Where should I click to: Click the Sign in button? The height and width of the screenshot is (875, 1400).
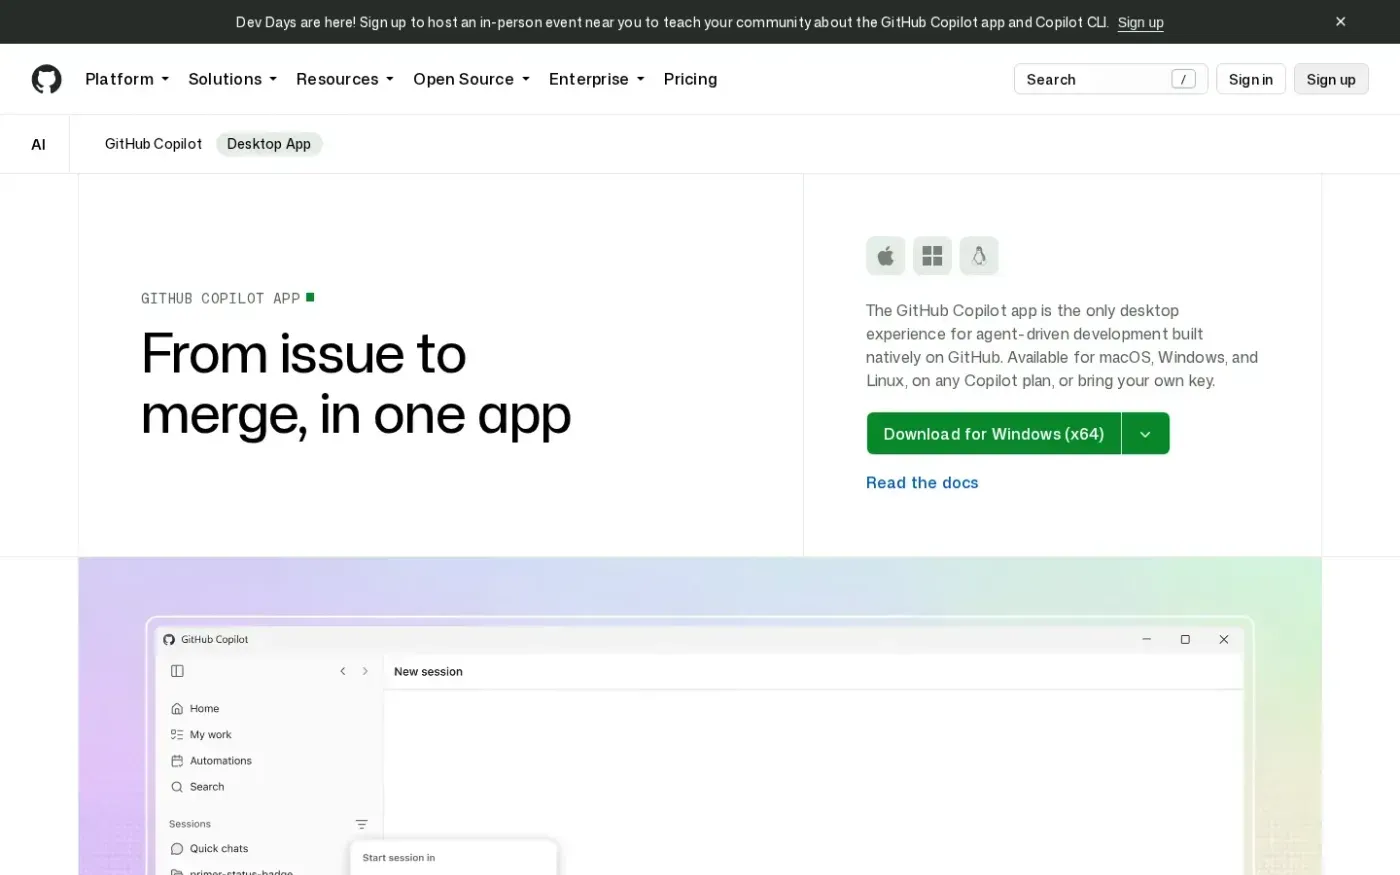point(1251,79)
